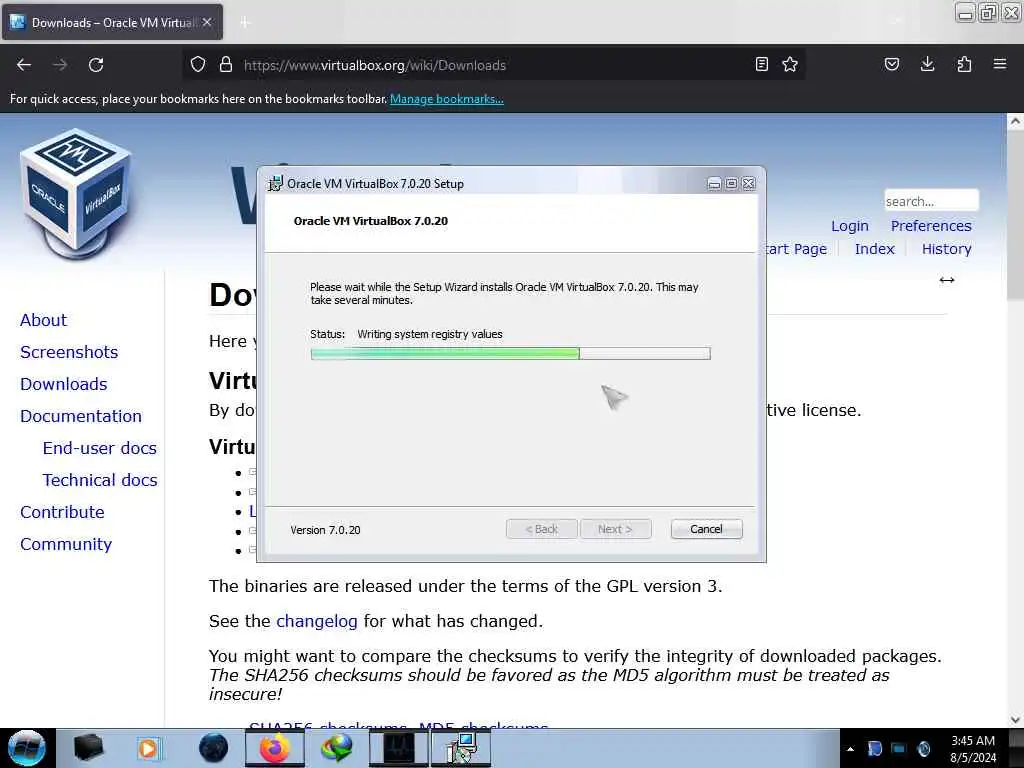Select the Downloads – Oracle VM VirtualBox tab
The width and height of the screenshot is (1024, 768).
[112, 22]
